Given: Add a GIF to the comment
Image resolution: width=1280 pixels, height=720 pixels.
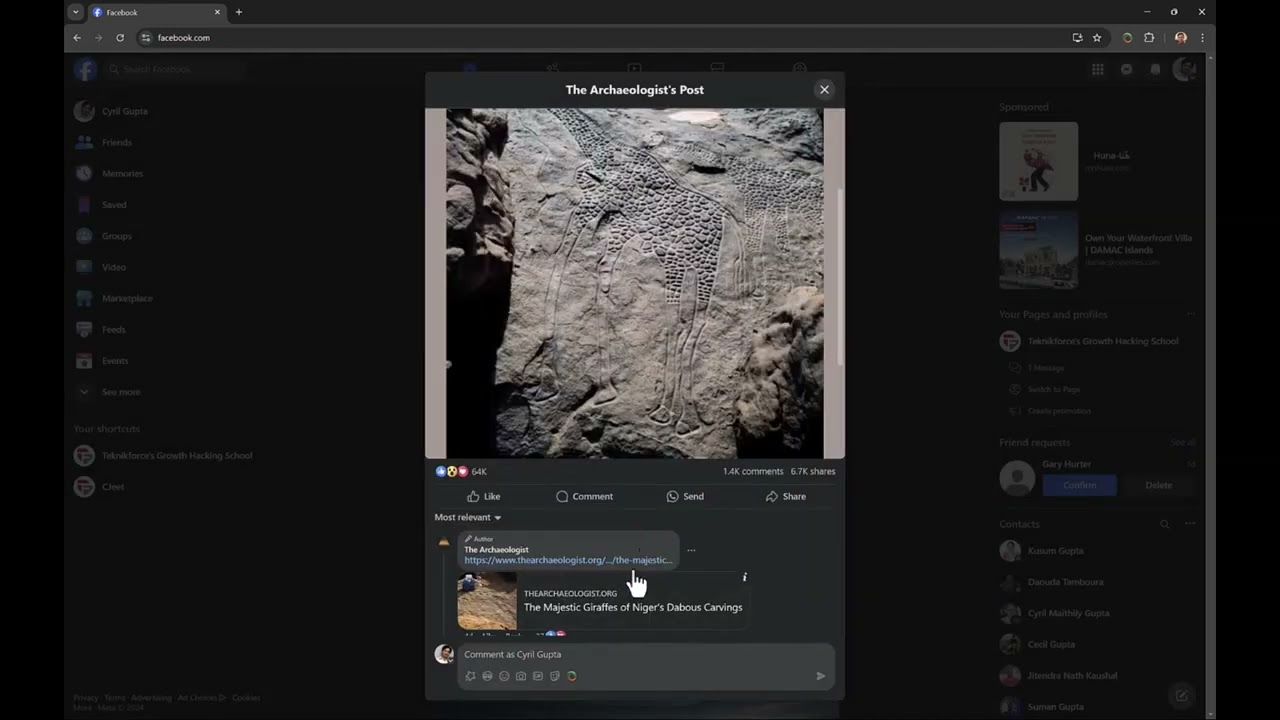Looking at the screenshot, I should [538, 676].
